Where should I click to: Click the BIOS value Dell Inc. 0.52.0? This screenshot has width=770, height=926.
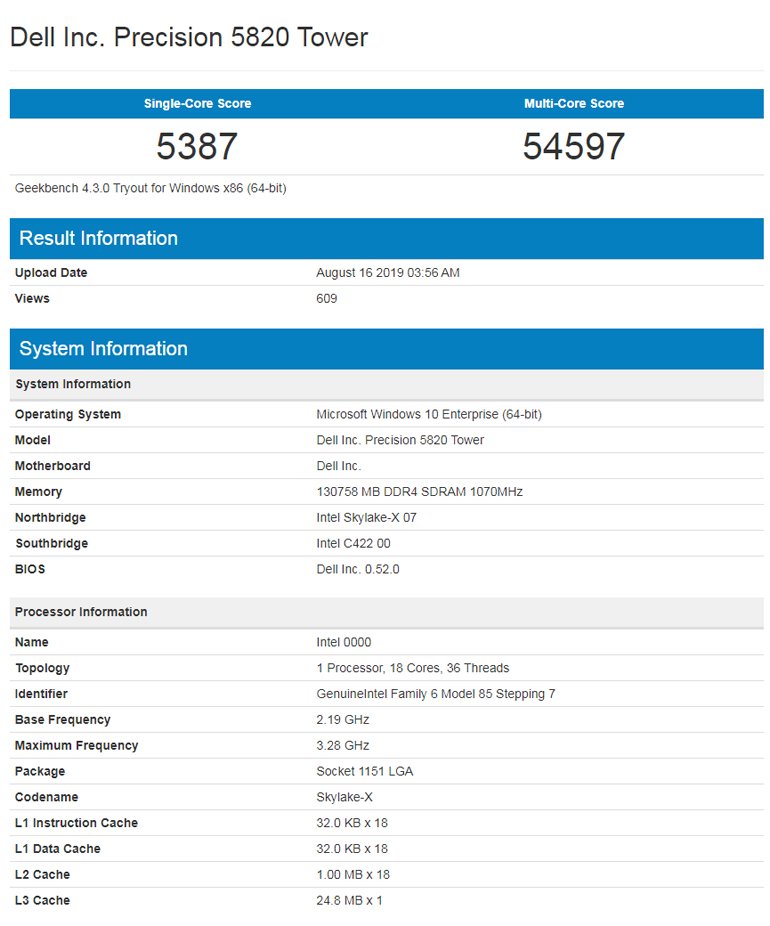point(359,570)
